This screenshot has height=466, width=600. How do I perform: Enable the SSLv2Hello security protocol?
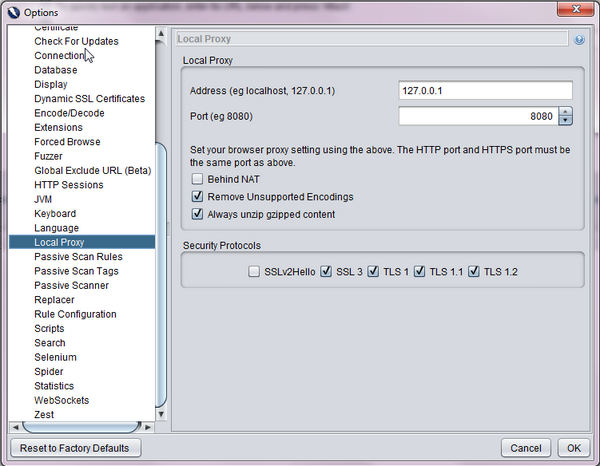(254, 271)
